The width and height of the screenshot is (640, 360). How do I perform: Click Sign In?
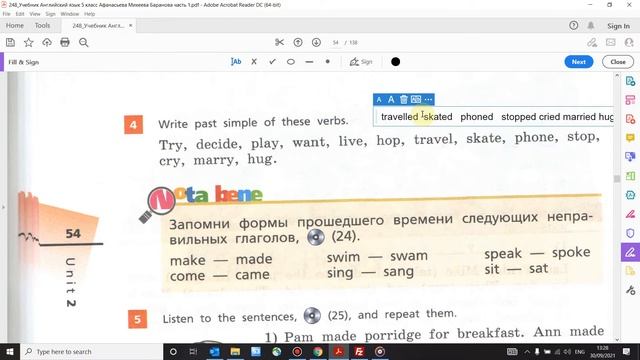click(618, 26)
